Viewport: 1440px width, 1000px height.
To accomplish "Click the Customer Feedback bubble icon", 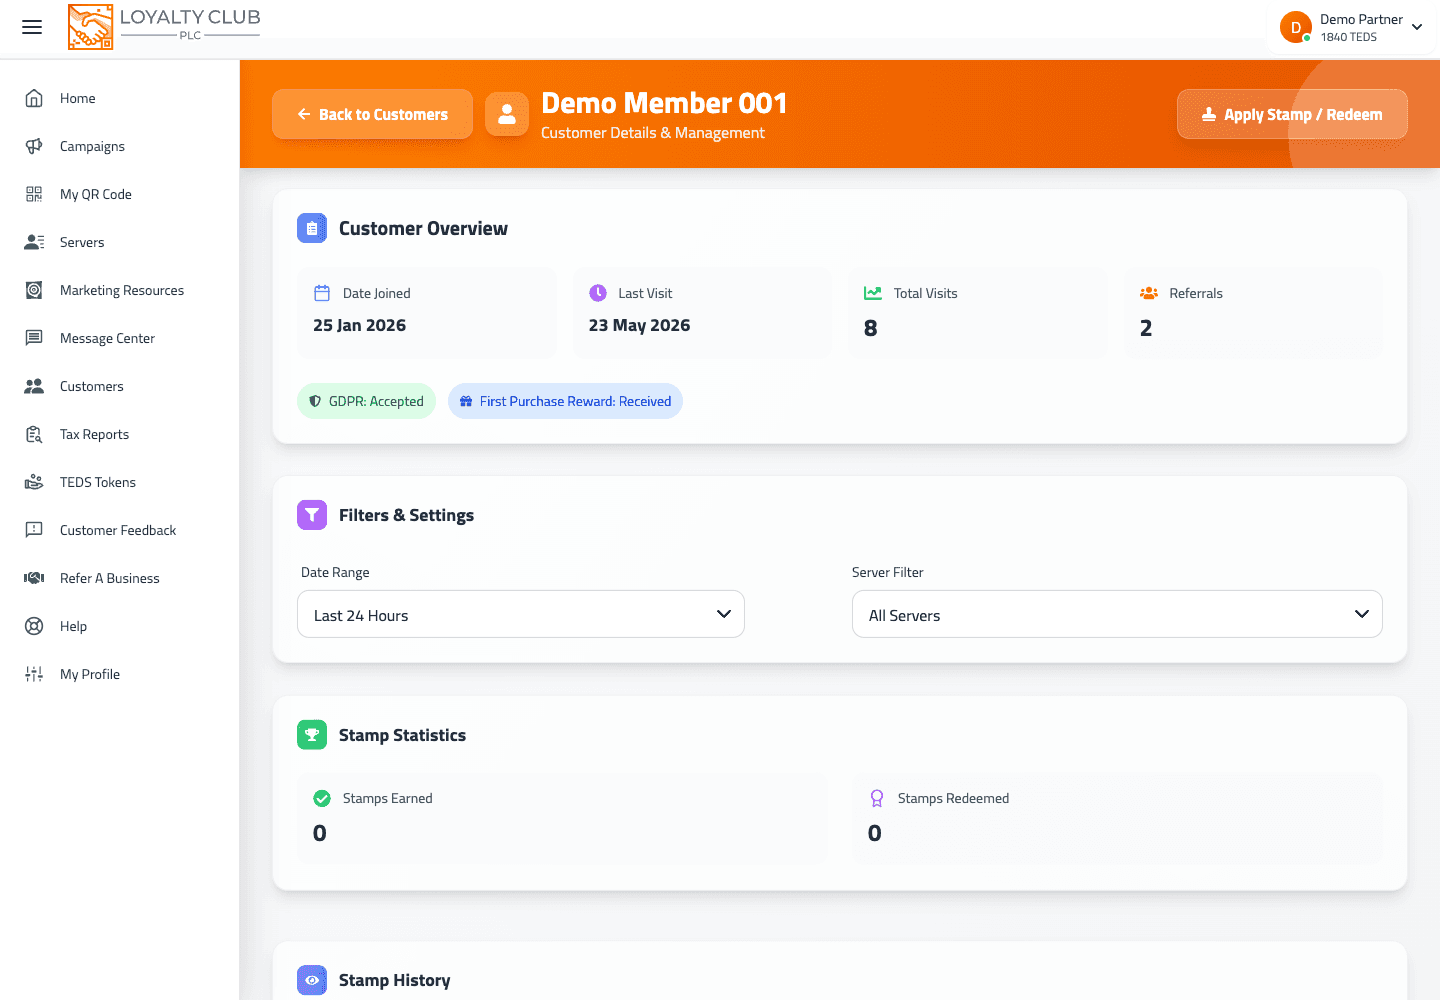I will (x=34, y=530).
